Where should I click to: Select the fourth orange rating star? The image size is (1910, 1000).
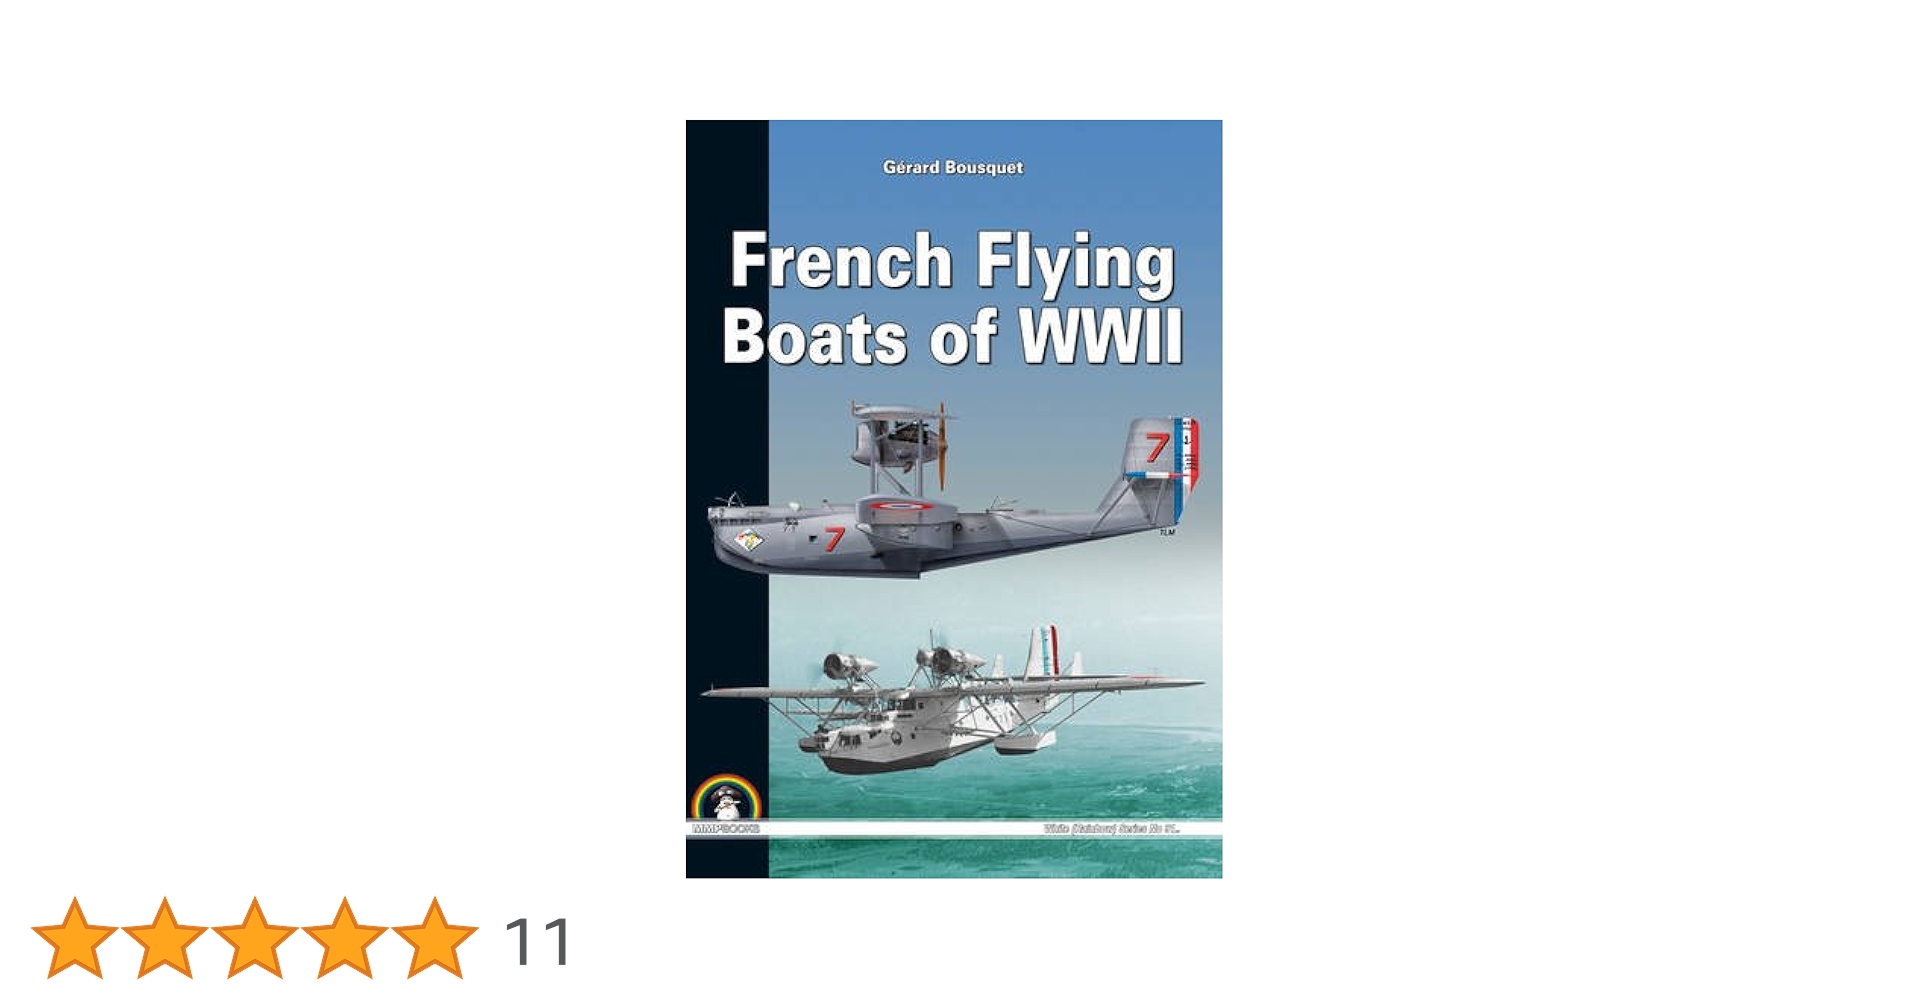pos(344,938)
